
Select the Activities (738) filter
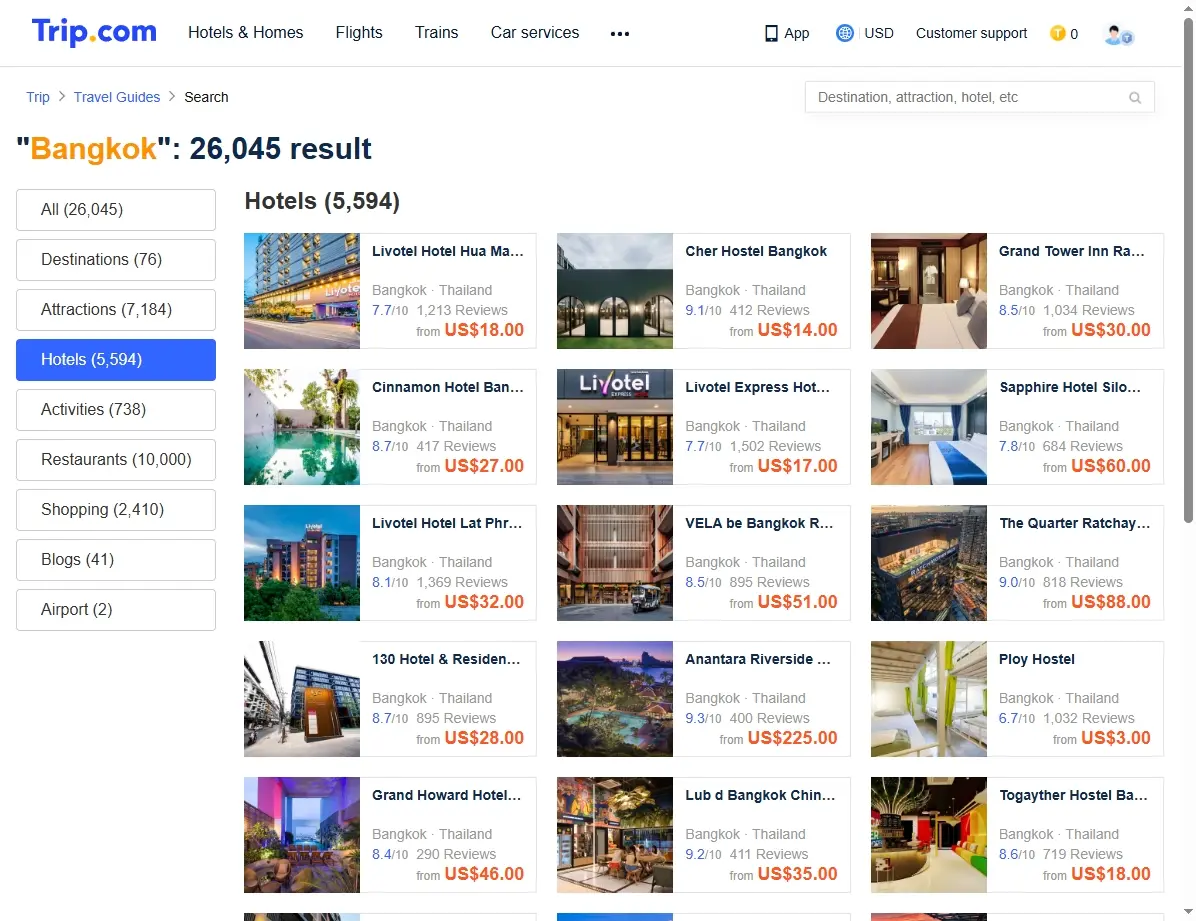(116, 410)
